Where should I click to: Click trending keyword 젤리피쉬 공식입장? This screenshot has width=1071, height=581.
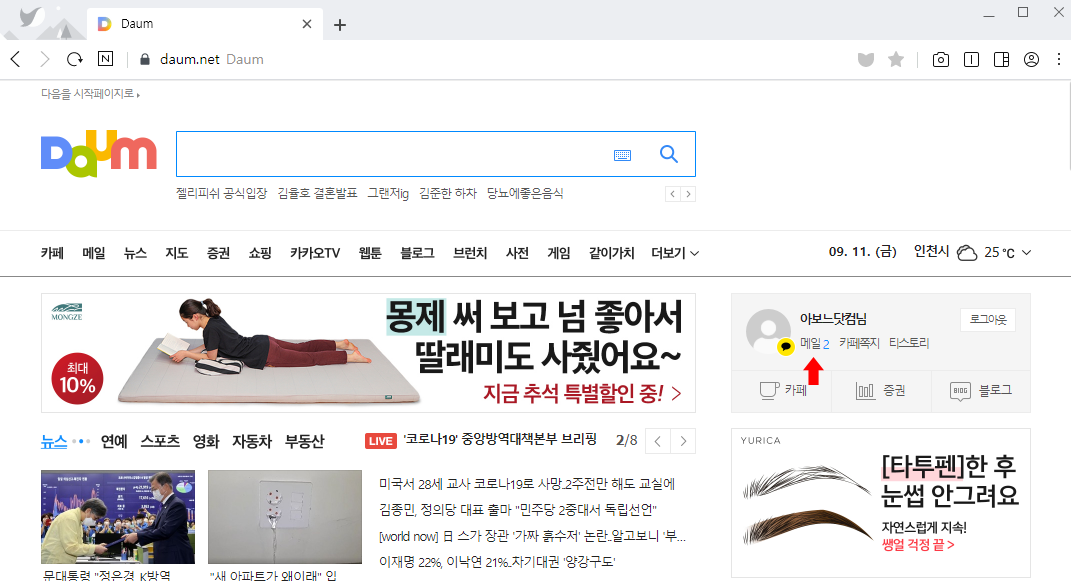point(222,194)
